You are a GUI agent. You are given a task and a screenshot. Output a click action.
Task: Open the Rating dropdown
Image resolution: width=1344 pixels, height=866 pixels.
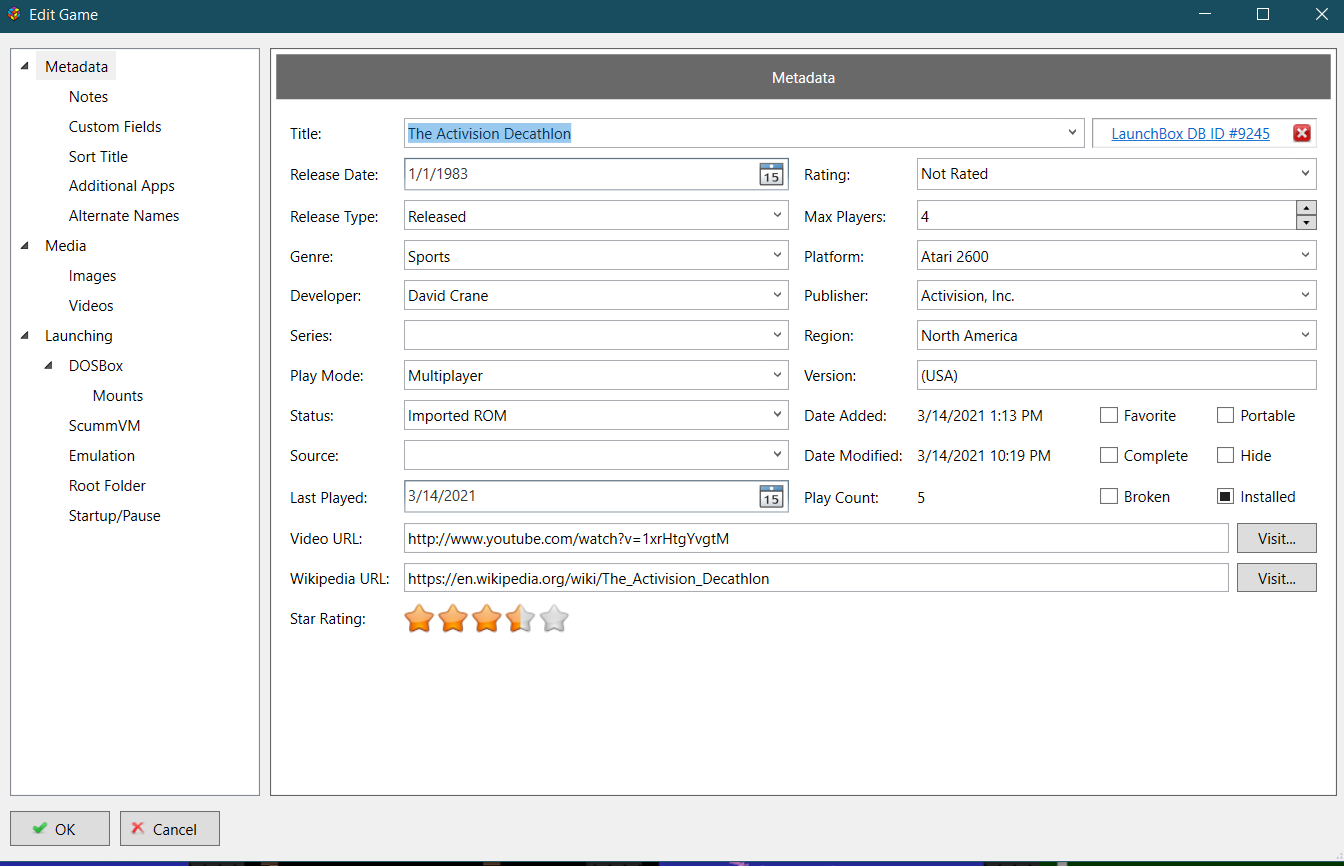point(1306,173)
